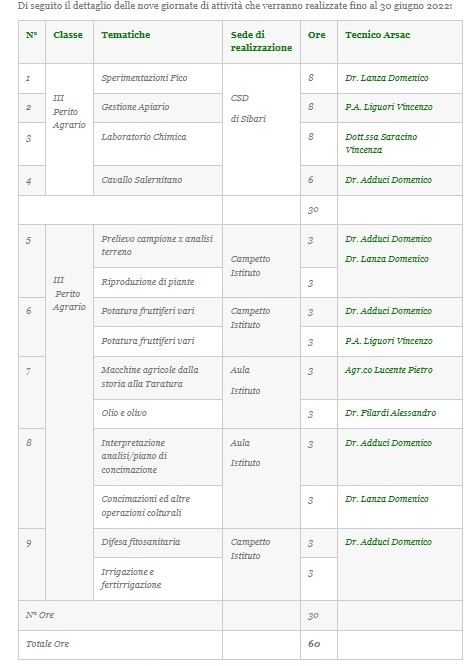Select the 'Sede di realizzazione' header

point(261,41)
